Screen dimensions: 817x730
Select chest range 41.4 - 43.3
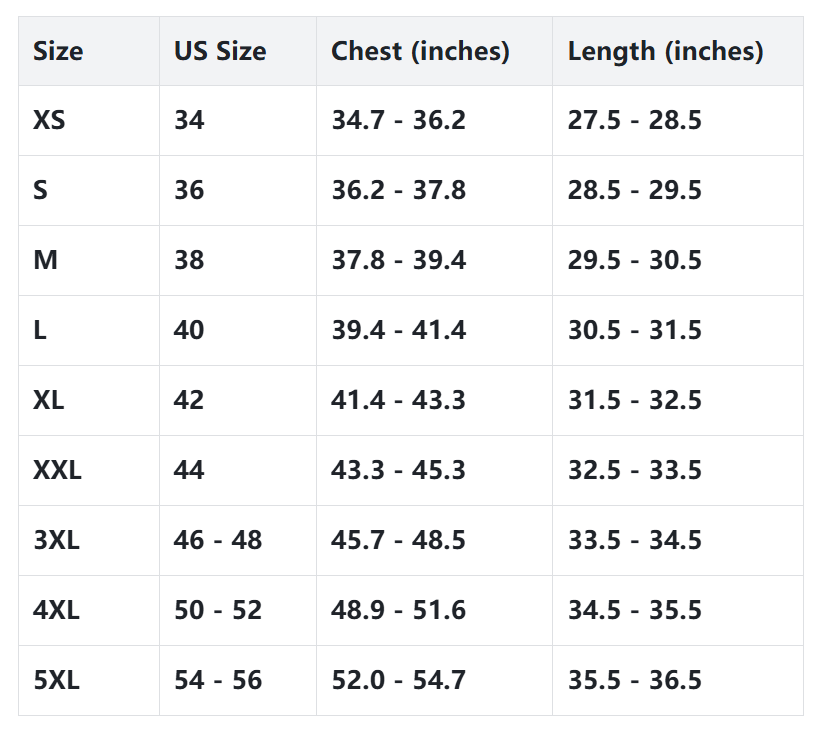tap(398, 401)
